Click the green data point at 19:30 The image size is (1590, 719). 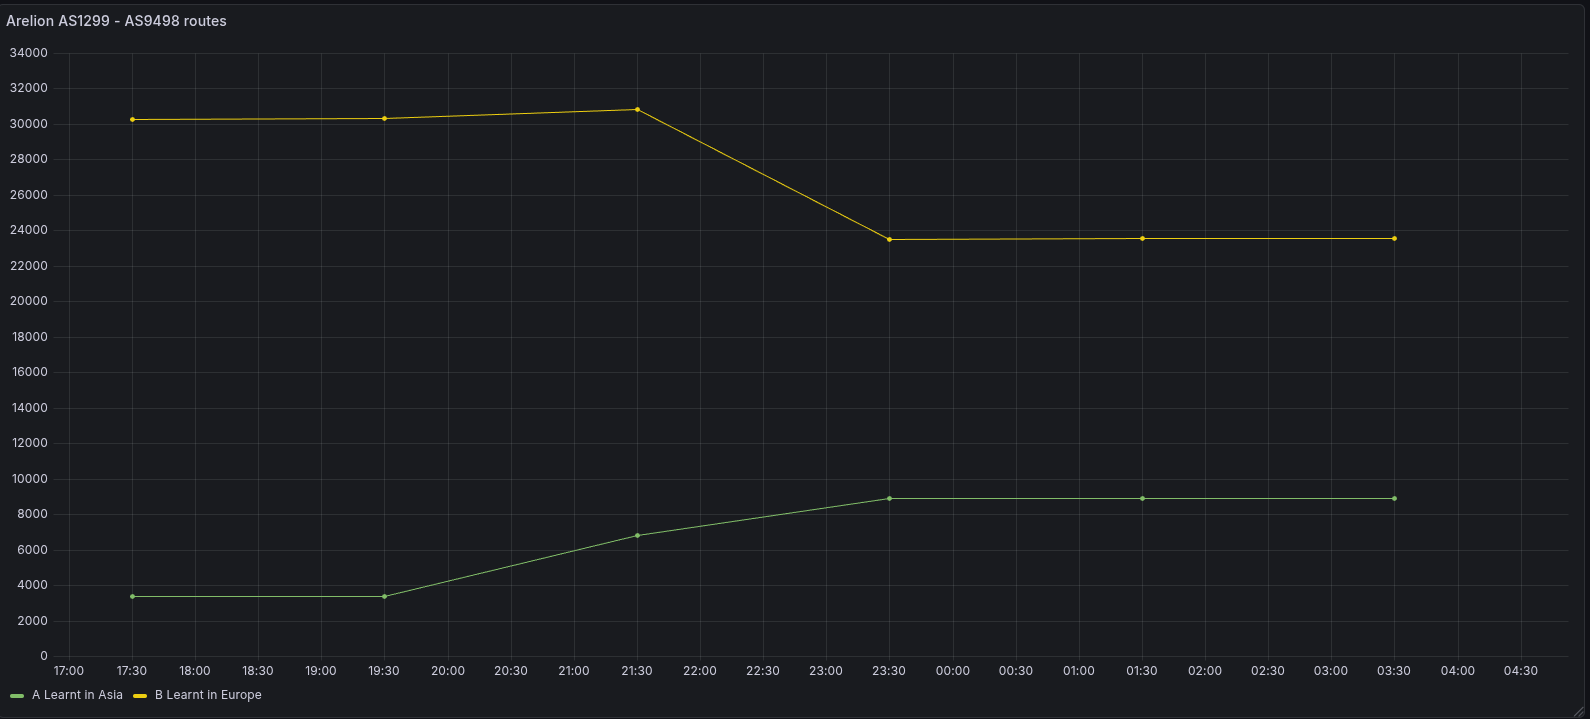tap(384, 596)
